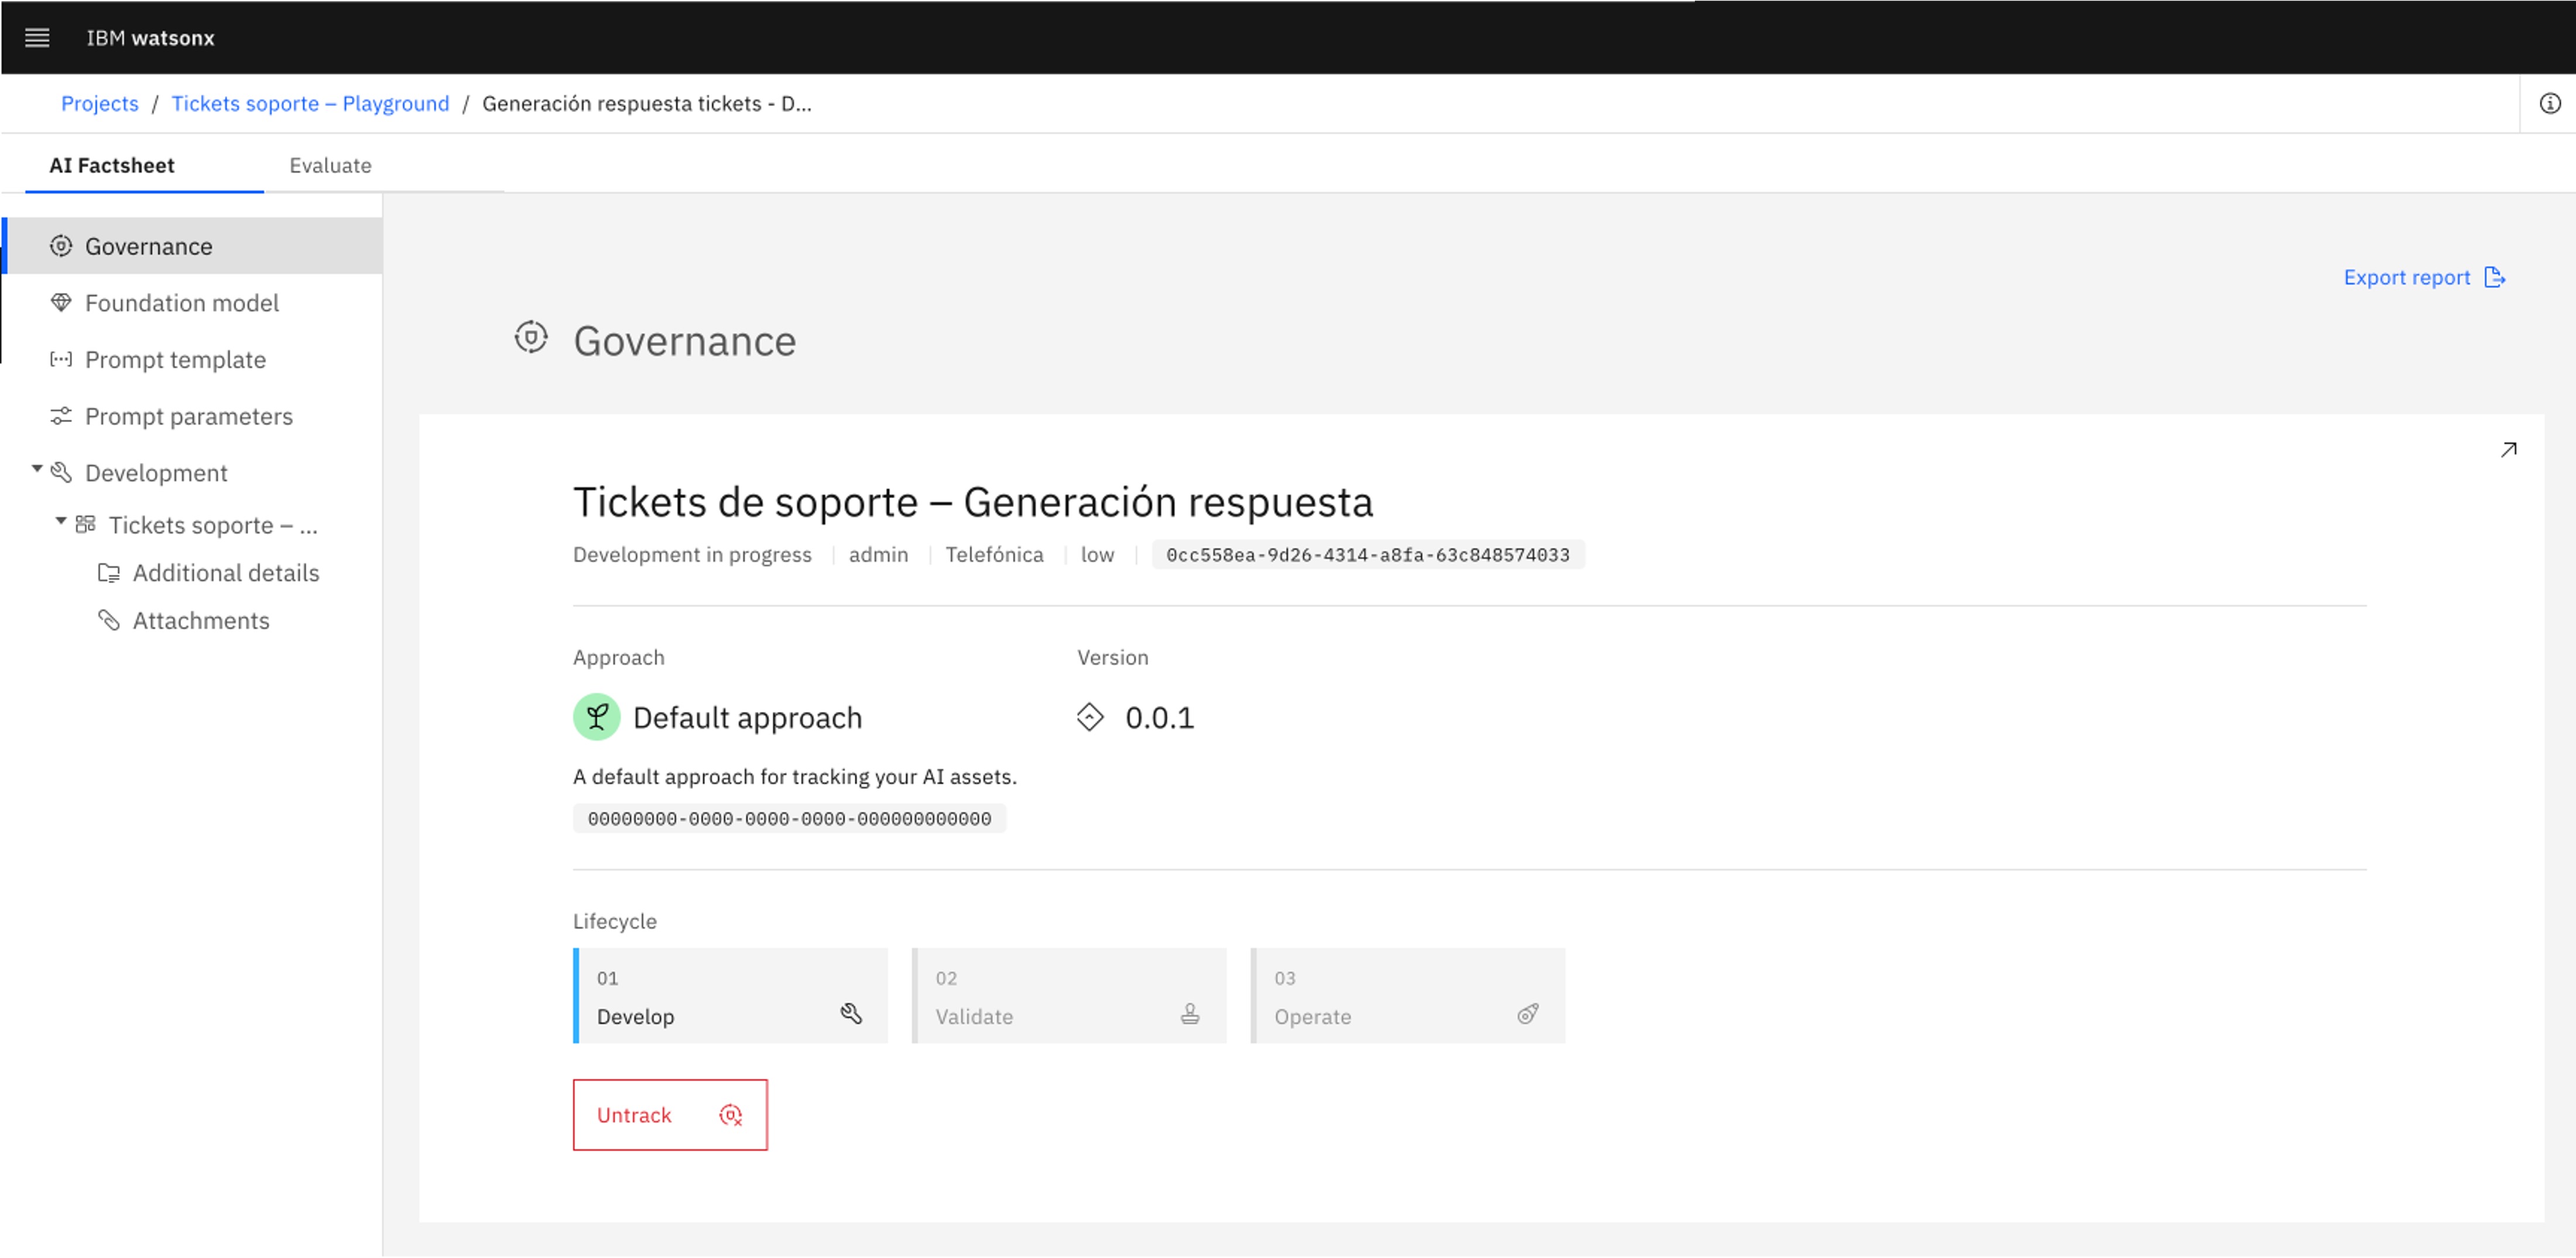
Task: Click the Develop wrench icon
Action: (851, 1014)
